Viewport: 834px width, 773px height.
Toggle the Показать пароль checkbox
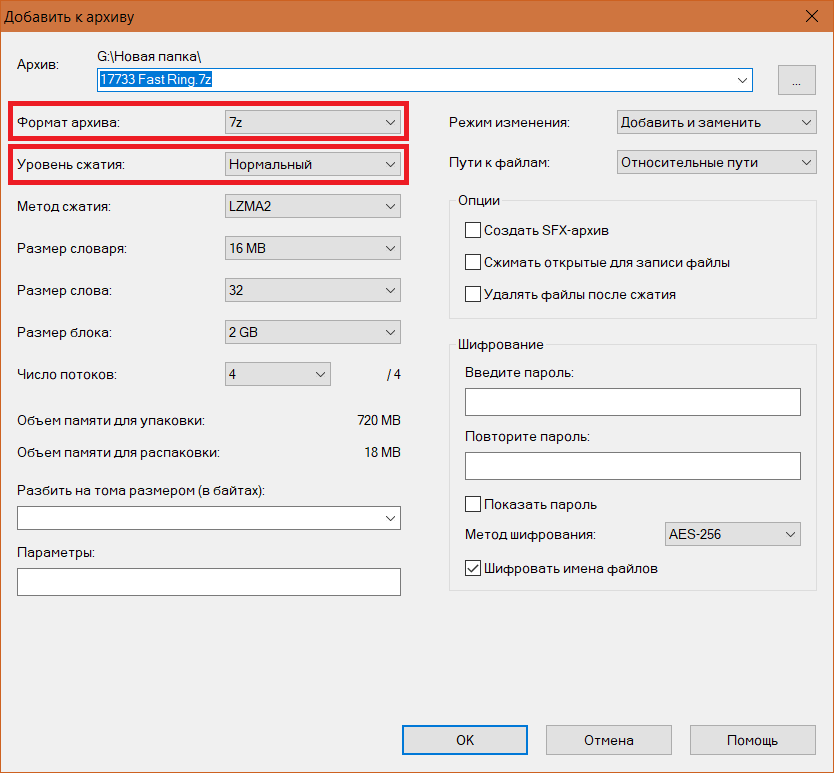point(473,504)
